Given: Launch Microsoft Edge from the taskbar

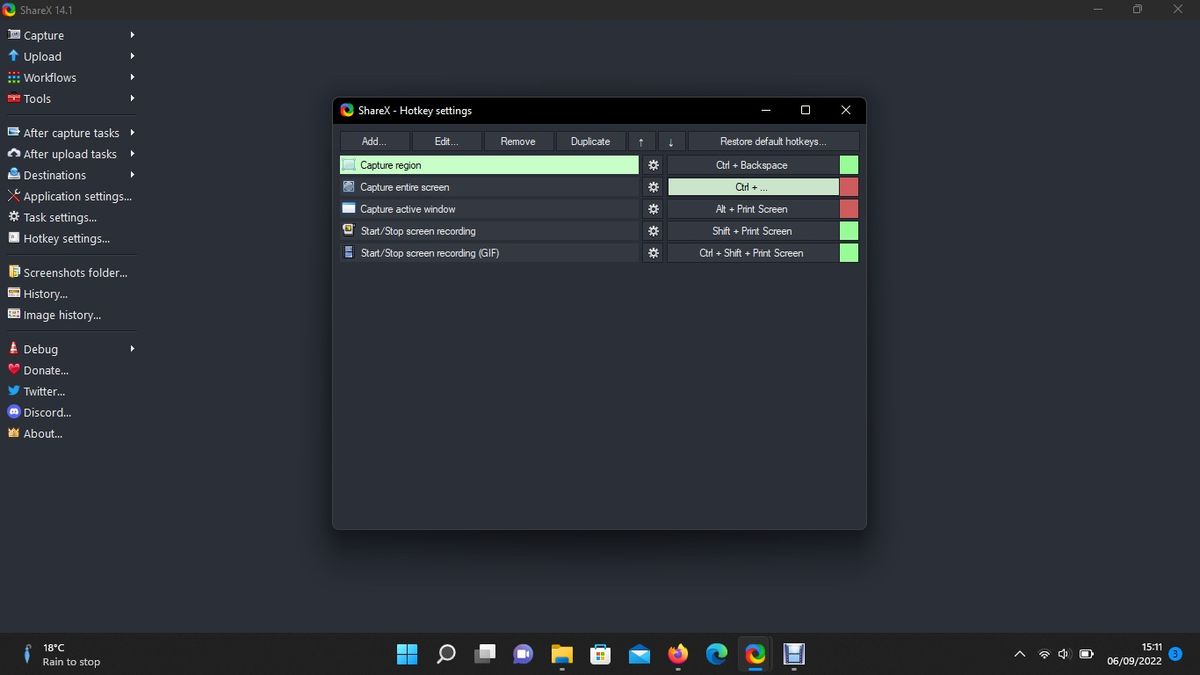Looking at the screenshot, I should click(716, 654).
